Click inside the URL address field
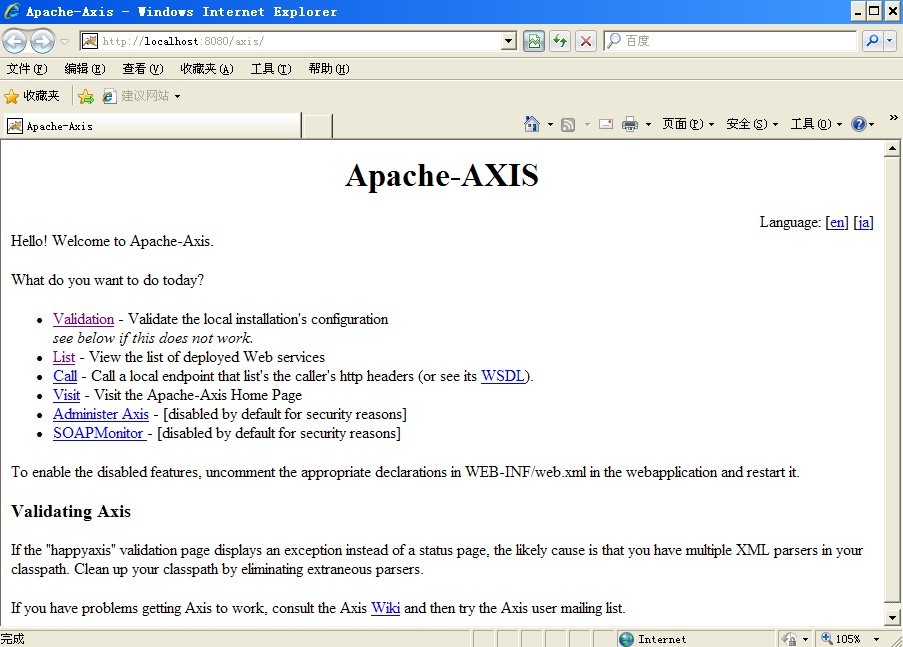 pyautogui.click(x=300, y=40)
